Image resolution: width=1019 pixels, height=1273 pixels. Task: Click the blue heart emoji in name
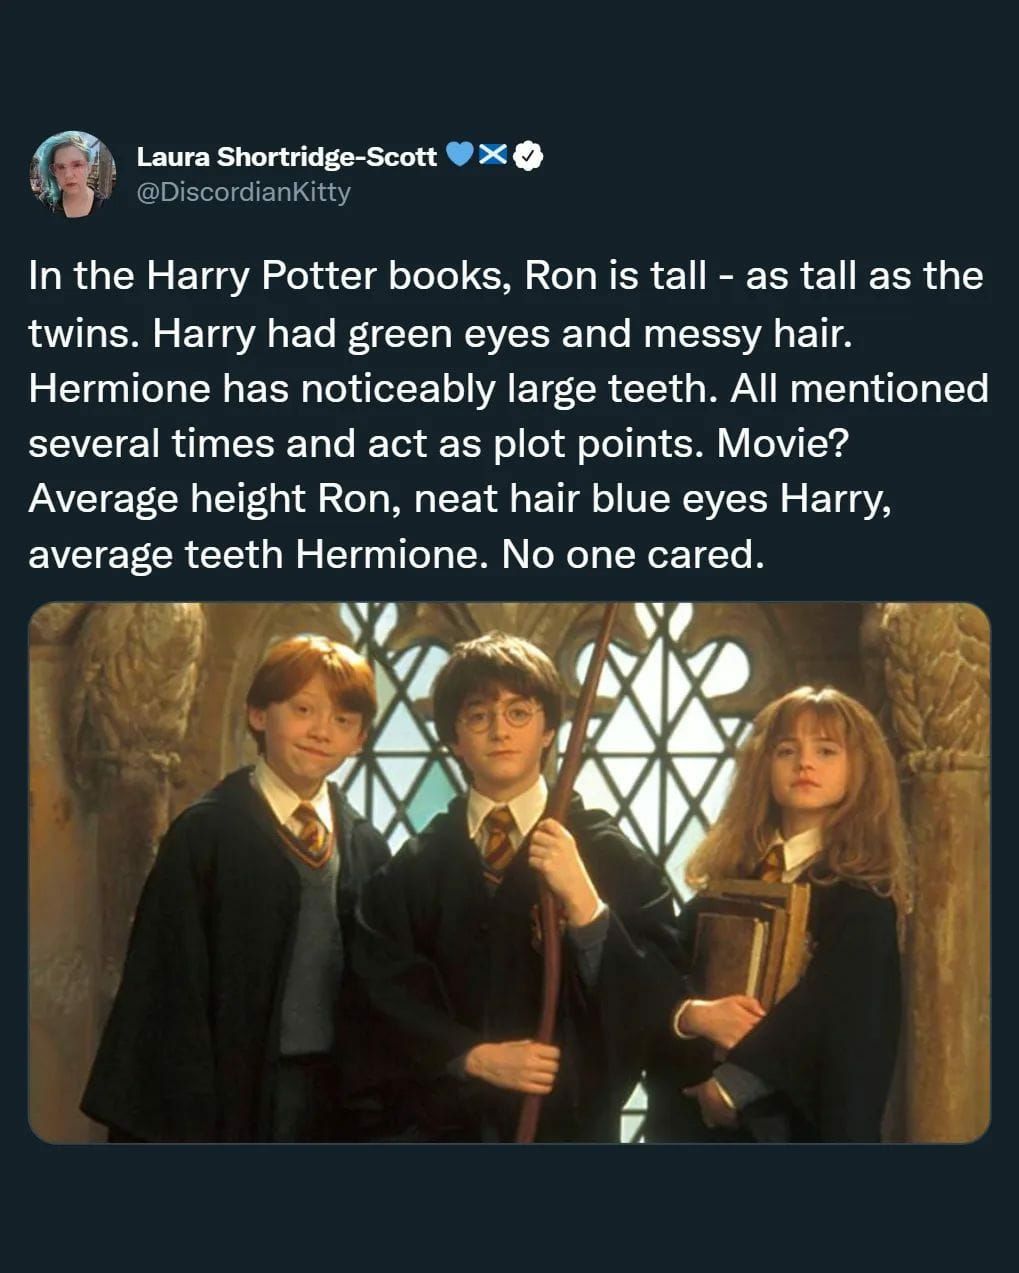click(x=458, y=156)
